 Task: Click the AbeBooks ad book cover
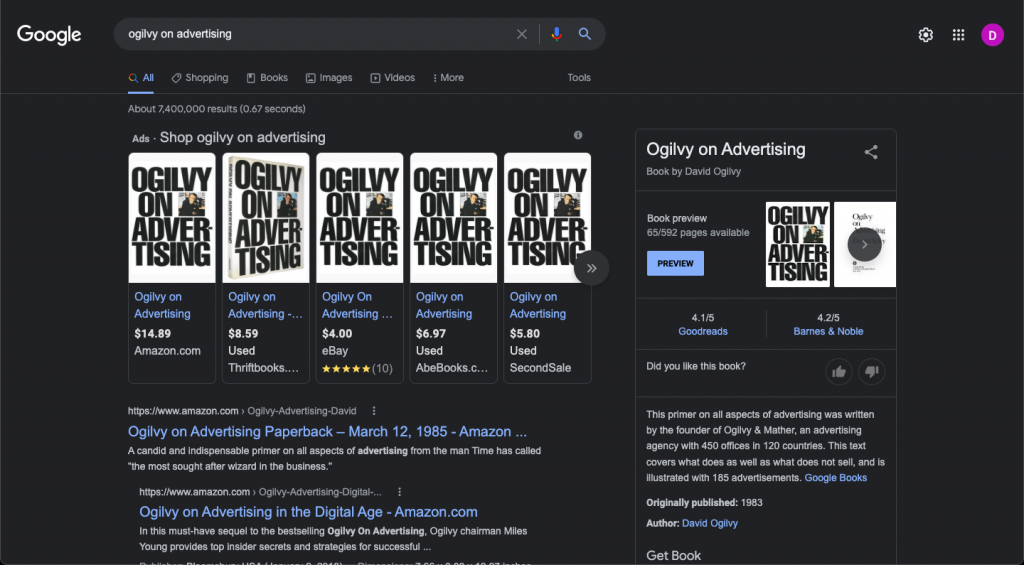(x=453, y=218)
